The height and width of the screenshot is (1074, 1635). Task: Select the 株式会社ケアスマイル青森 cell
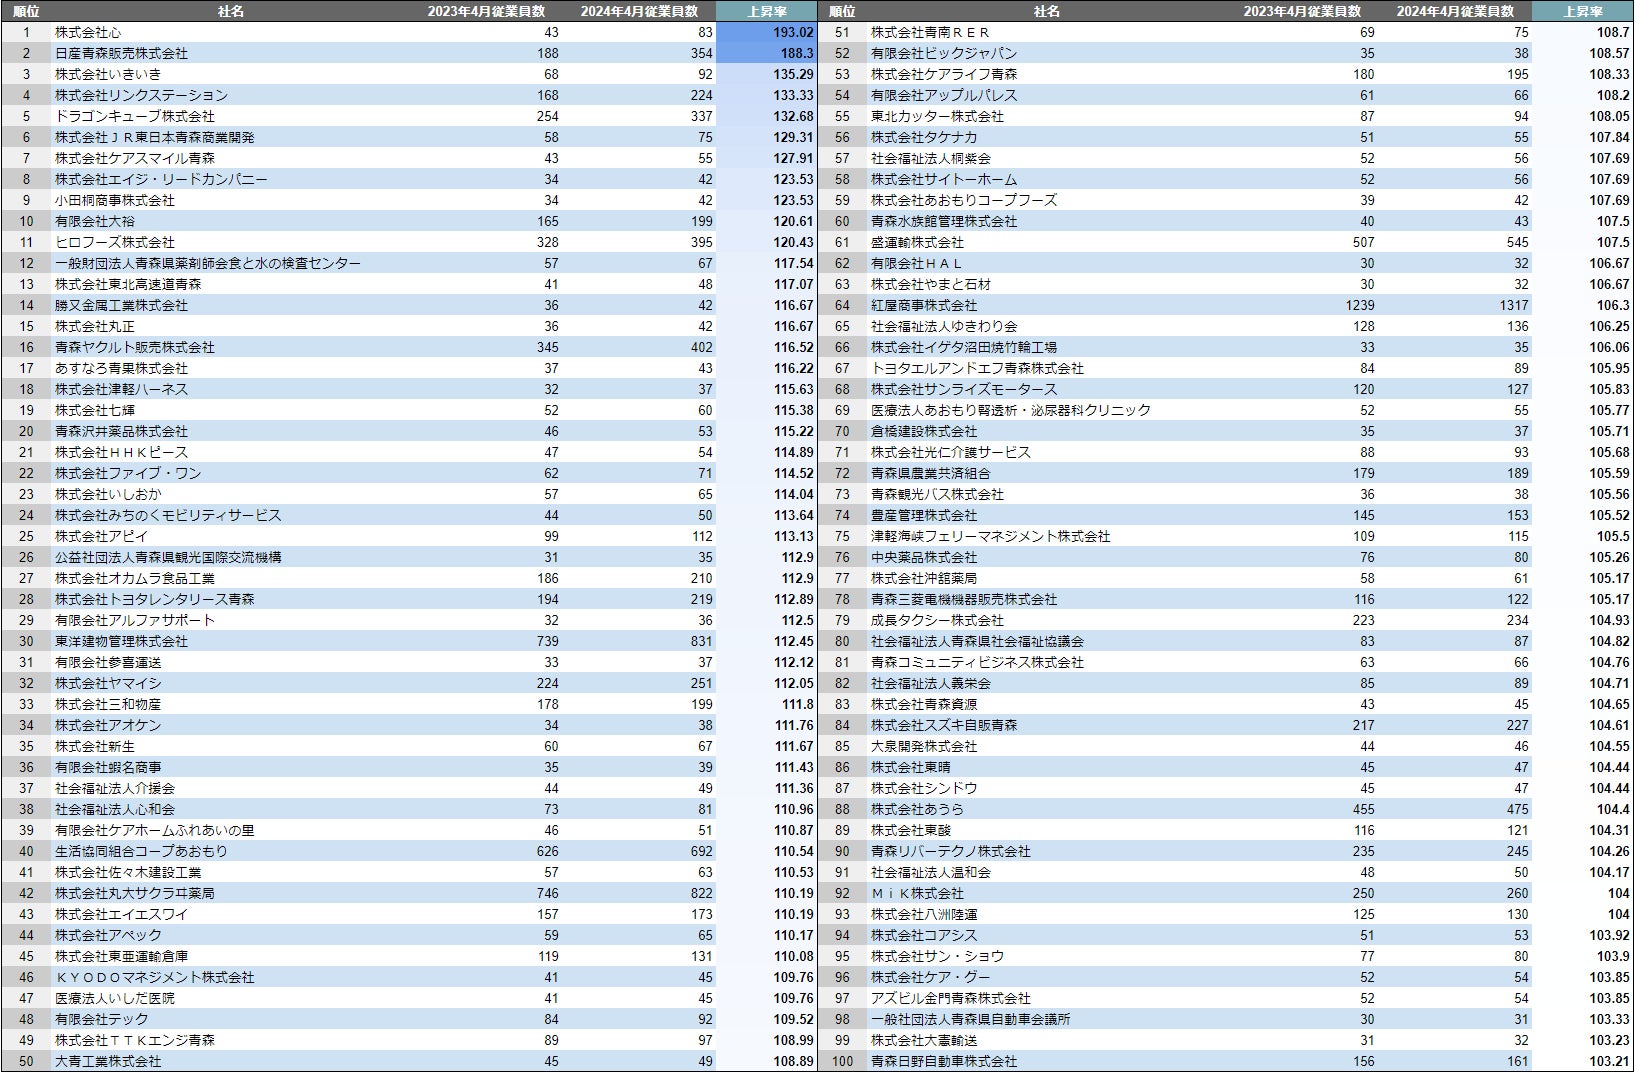point(135,158)
